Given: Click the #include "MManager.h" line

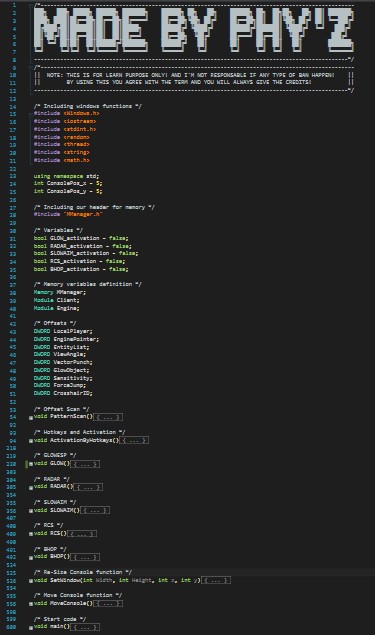Looking at the screenshot, I should [x=68, y=215].
